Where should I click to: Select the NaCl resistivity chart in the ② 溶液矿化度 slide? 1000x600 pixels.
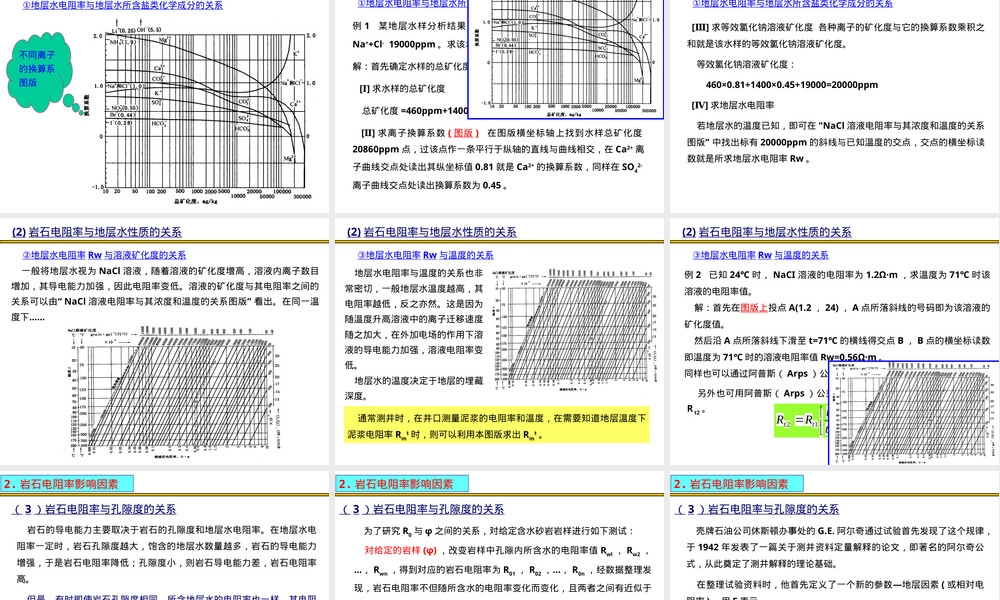[x=175, y=392]
